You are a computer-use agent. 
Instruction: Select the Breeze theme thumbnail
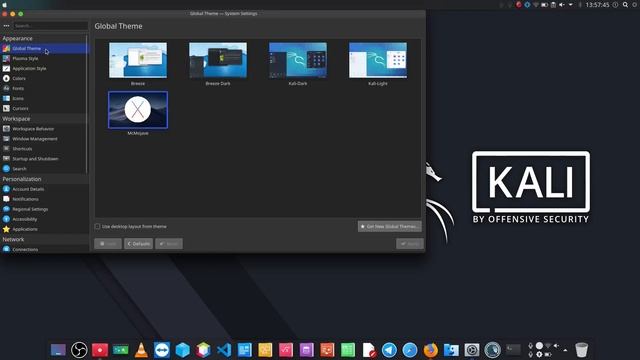pos(138,60)
